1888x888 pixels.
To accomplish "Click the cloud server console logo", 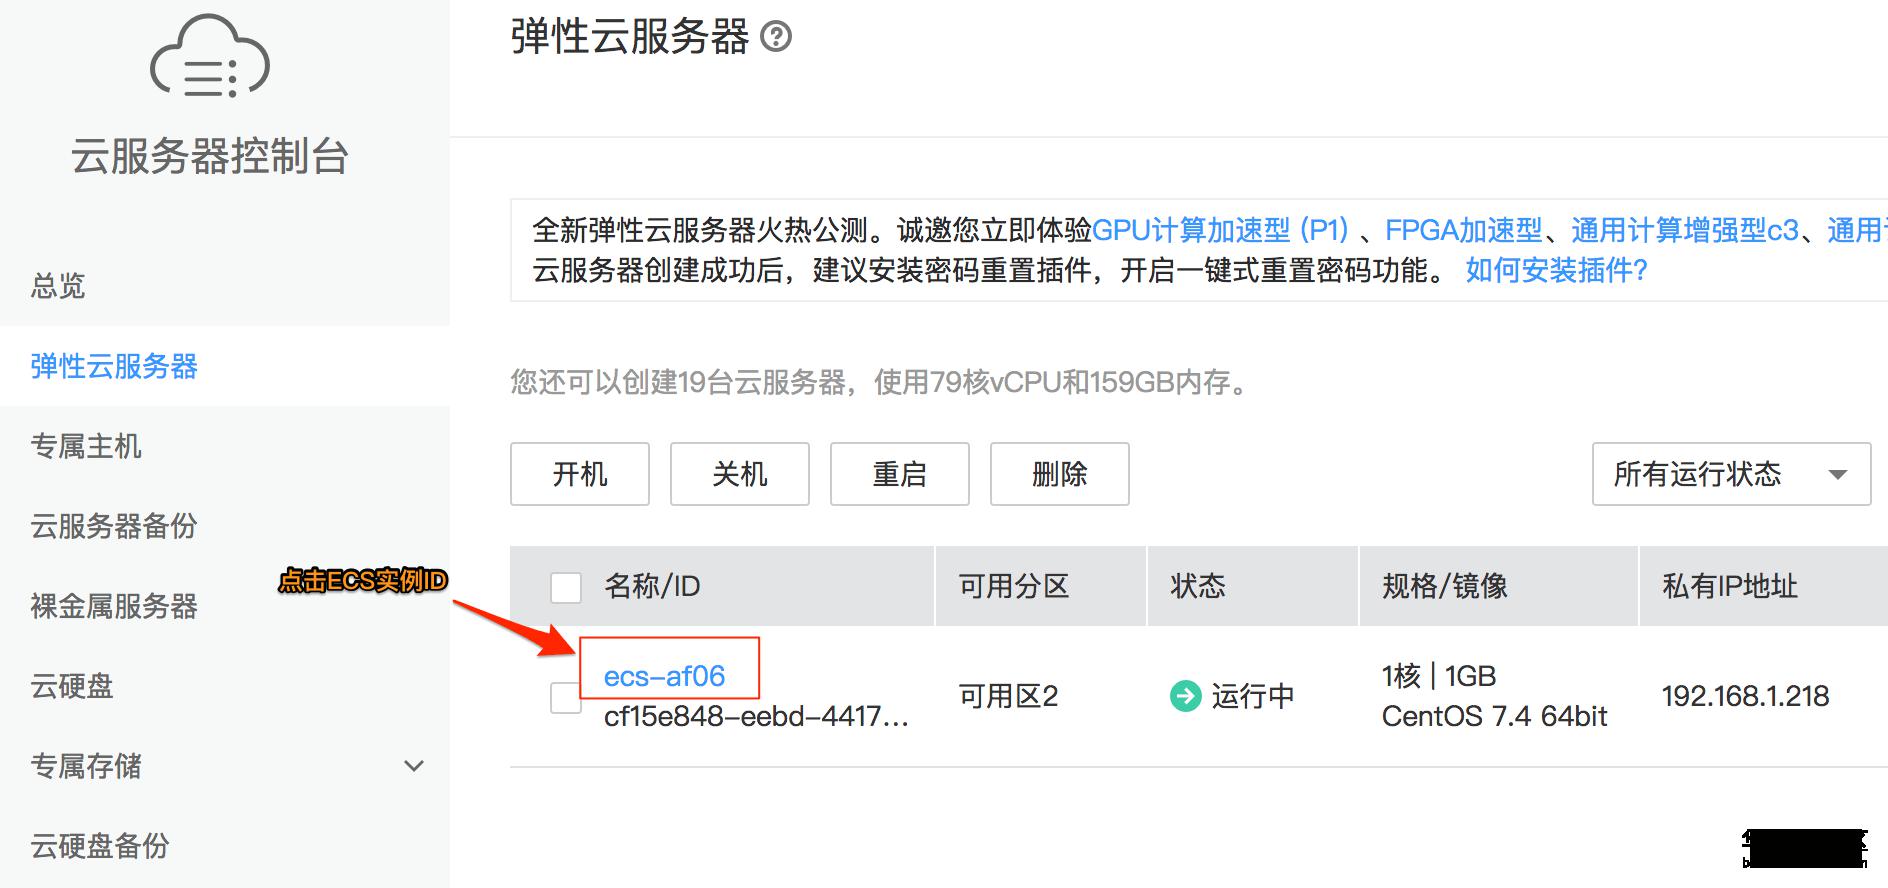I will (x=209, y=57).
